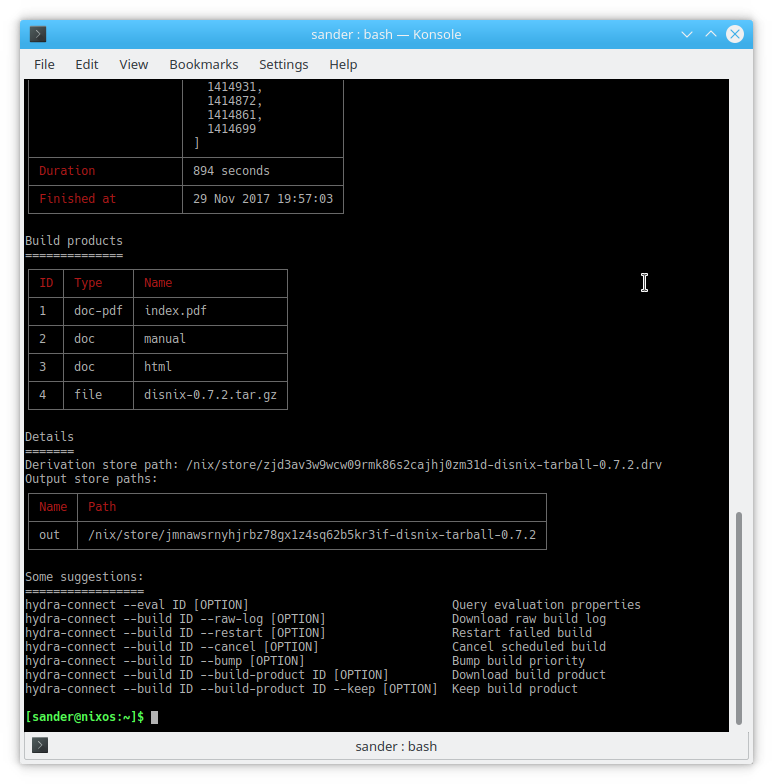Click the 'Duration' row label
Image resolution: width=773 pixels, height=784 pixels.
(67, 171)
